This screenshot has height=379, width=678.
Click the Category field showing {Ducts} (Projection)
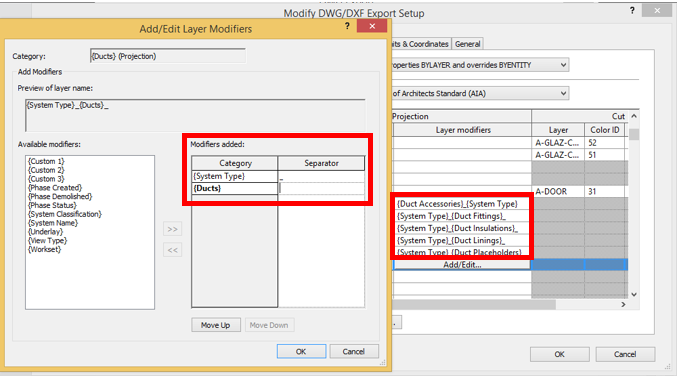coord(168,56)
